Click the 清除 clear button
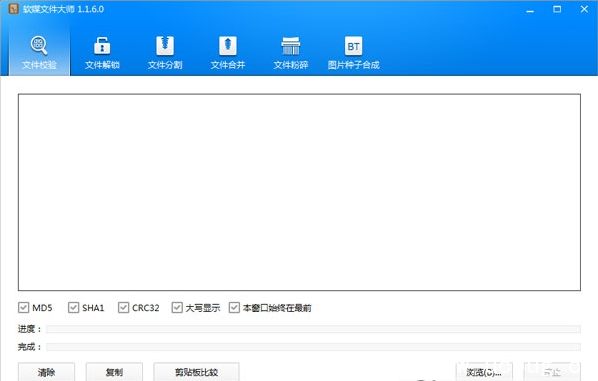 pyautogui.click(x=46, y=372)
